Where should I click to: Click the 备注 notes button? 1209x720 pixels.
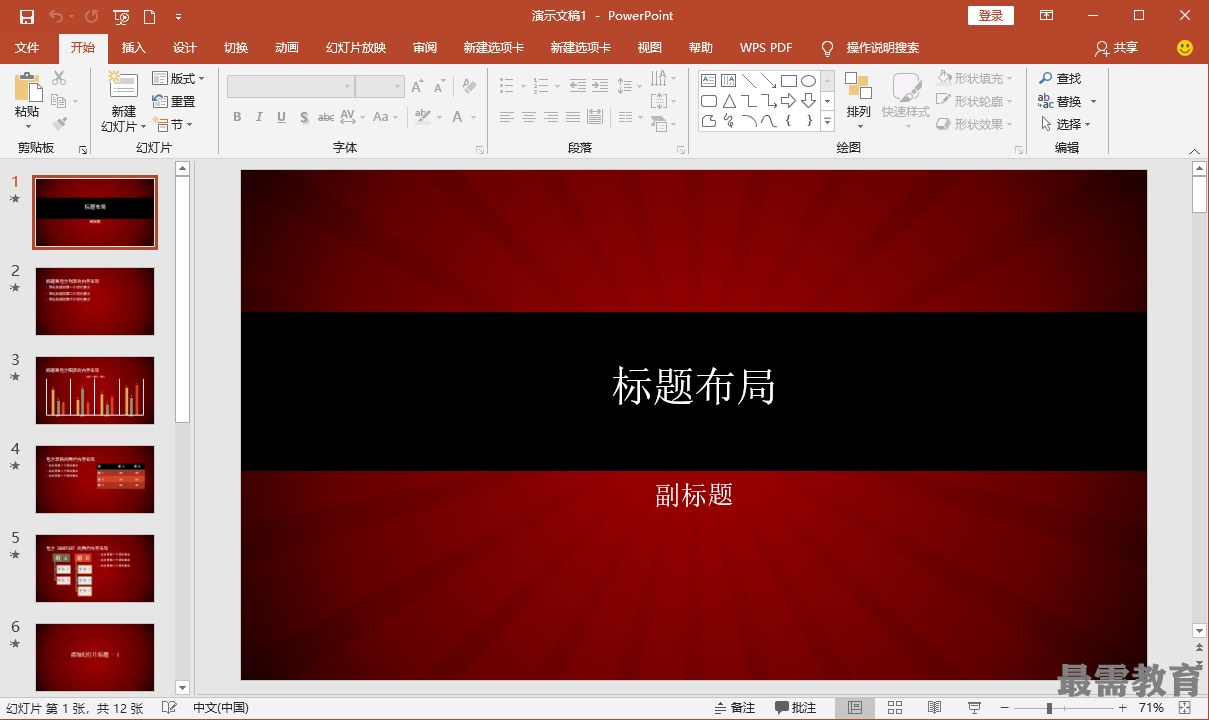click(735, 708)
